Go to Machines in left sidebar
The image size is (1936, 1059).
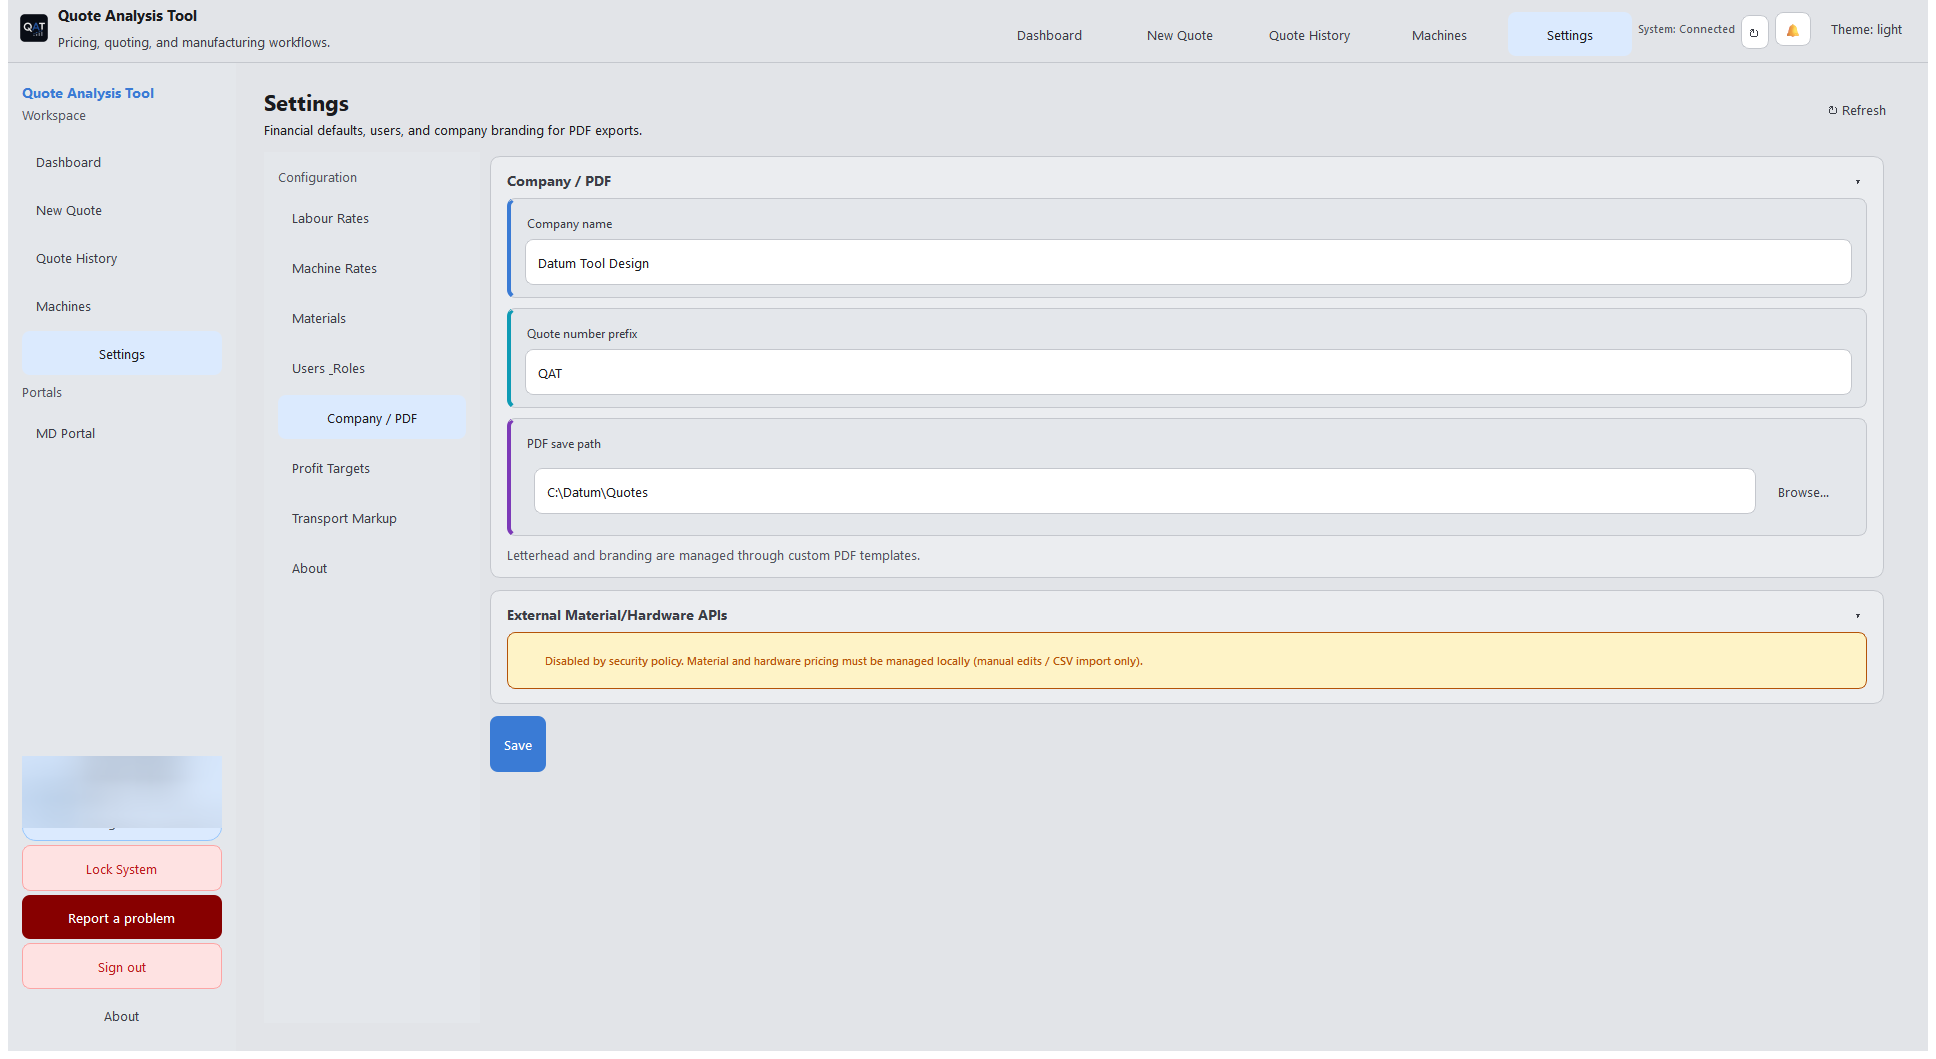tap(122, 306)
